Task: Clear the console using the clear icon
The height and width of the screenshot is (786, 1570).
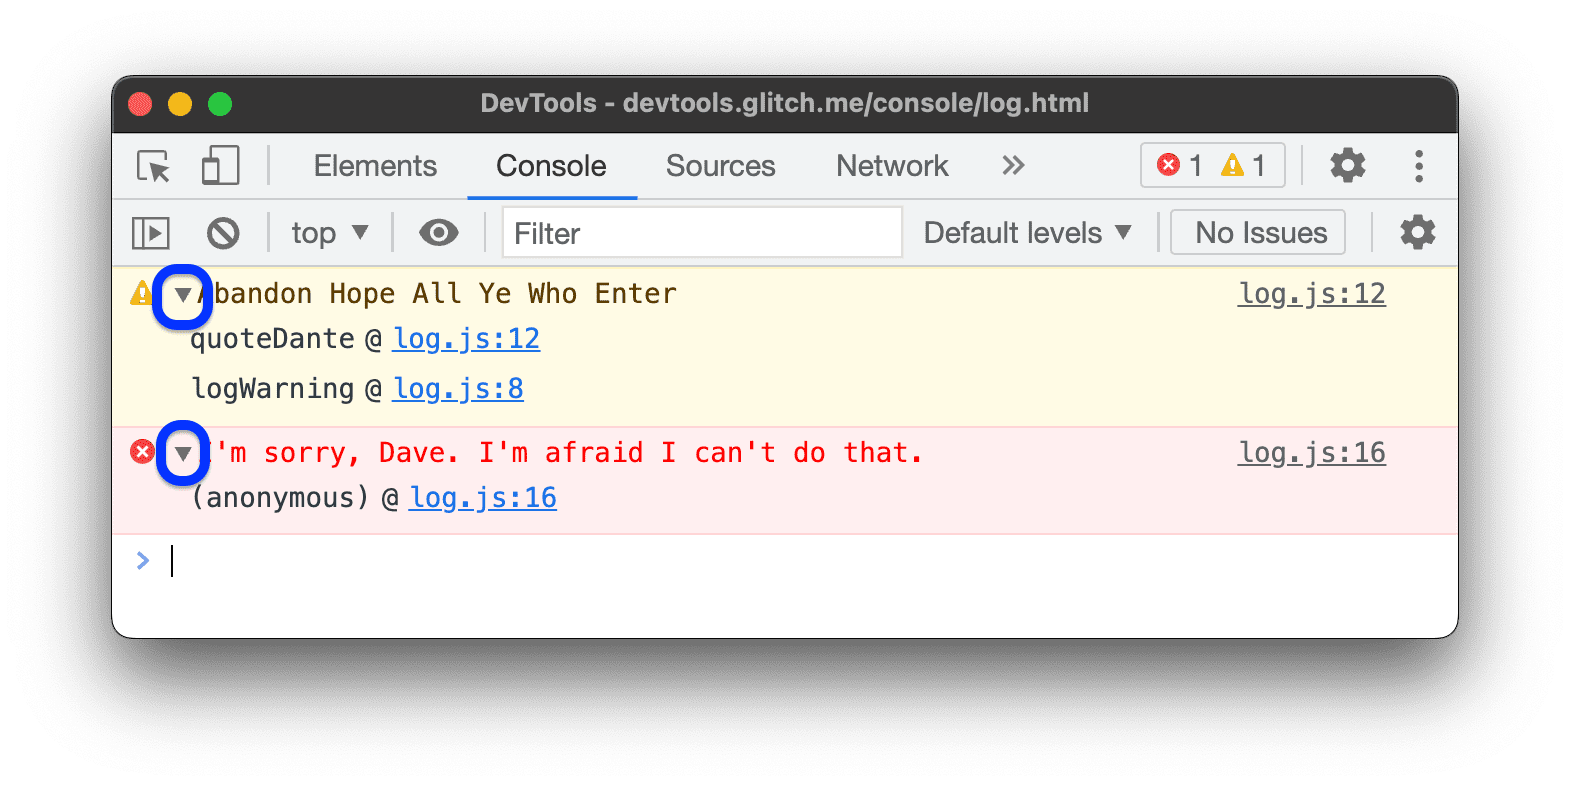Action: tap(223, 232)
